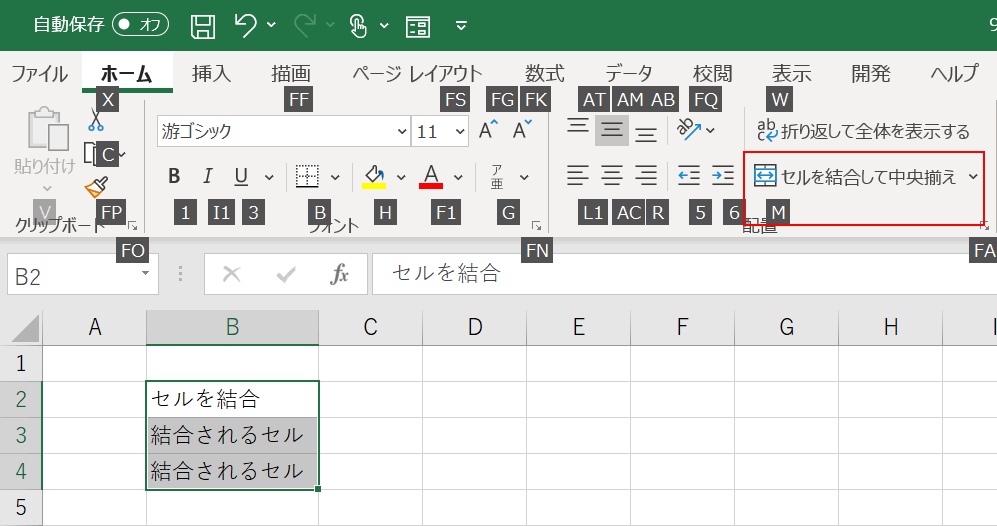The width and height of the screenshot is (997, 526).
Task: Apply the yellow fill color bucket
Action: [375, 177]
